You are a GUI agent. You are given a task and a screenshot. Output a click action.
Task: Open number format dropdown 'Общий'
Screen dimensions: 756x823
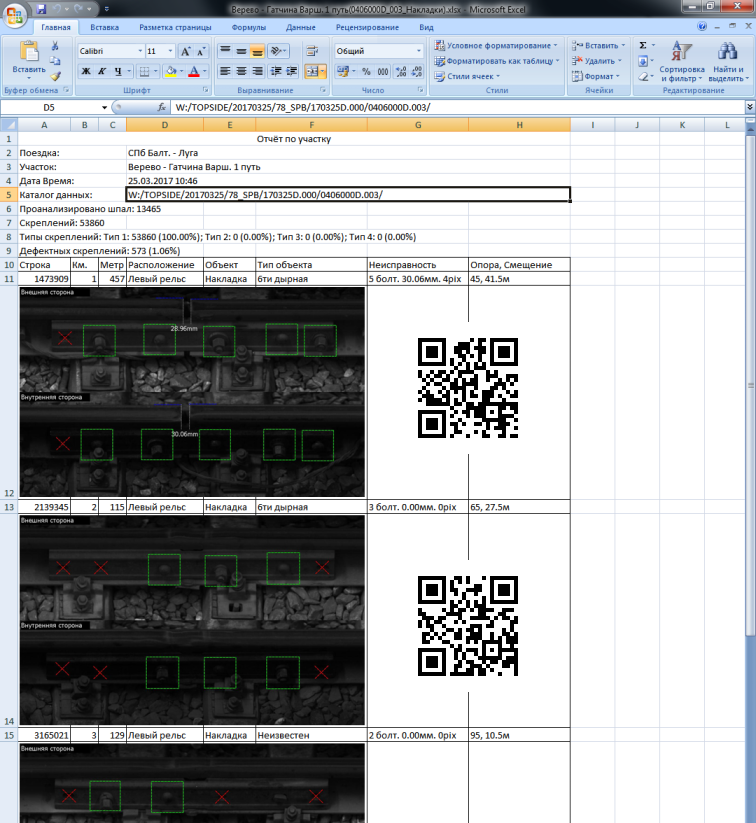point(418,51)
